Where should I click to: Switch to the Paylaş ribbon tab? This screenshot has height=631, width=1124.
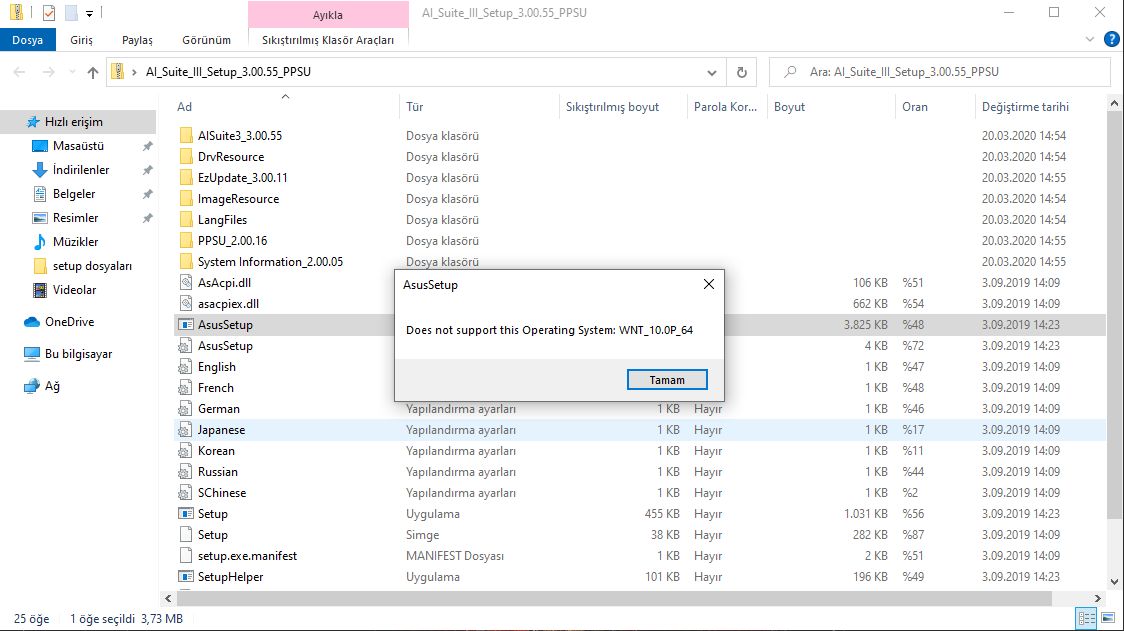pos(137,40)
